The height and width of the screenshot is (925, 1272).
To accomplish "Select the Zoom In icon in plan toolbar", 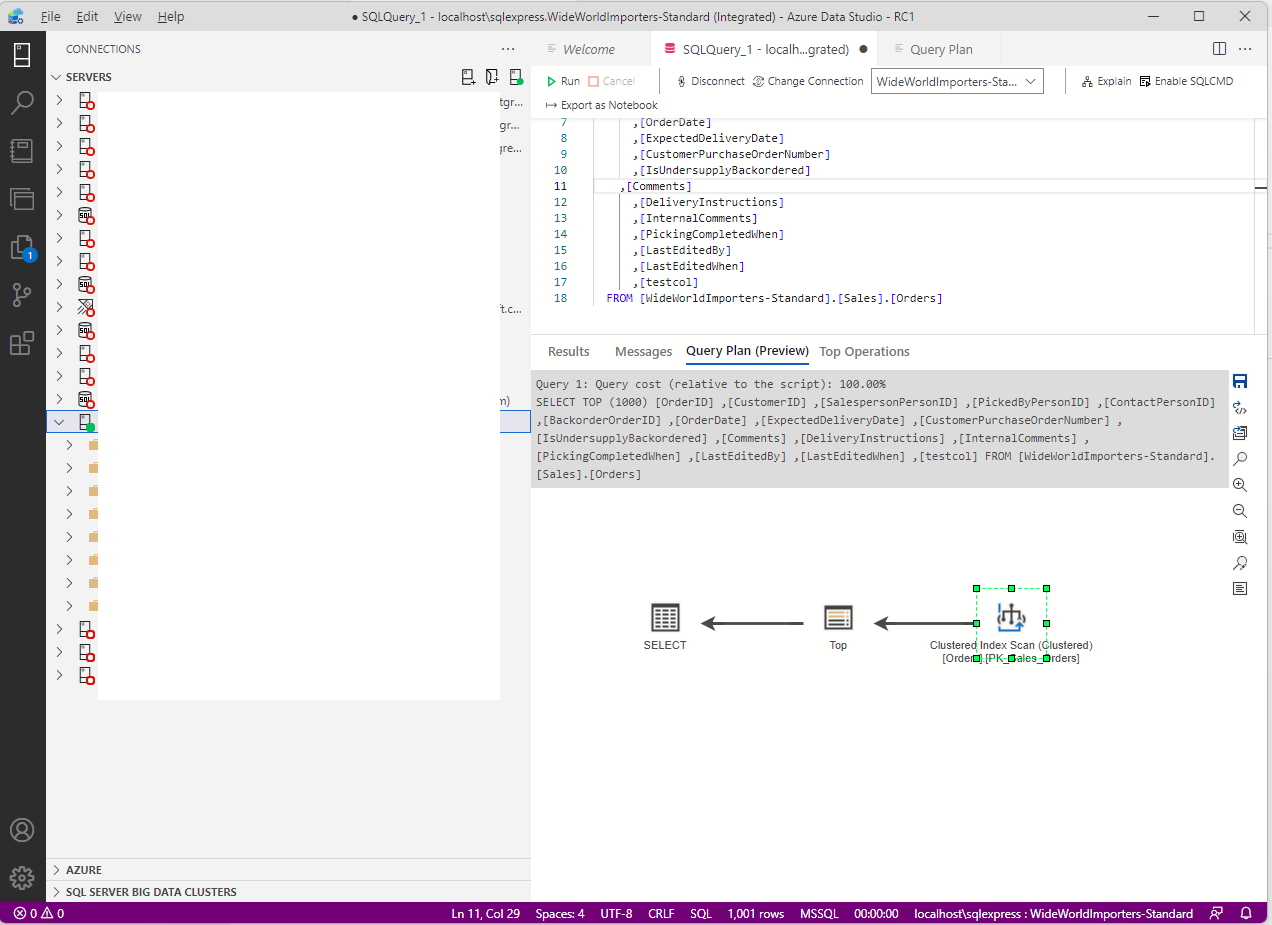I will (x=1240, y=485).
